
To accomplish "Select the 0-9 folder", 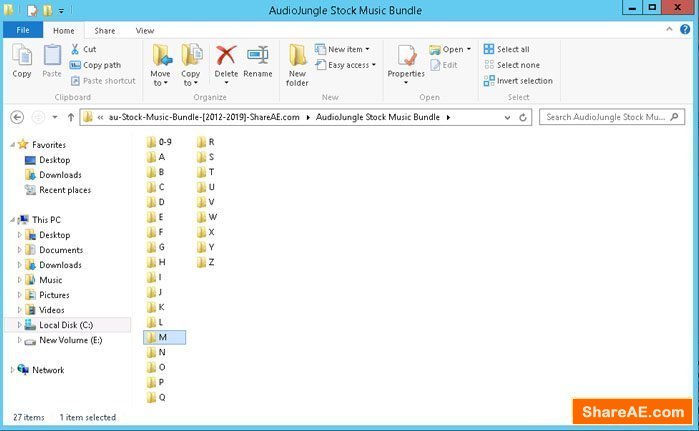I will coord(160,142).
